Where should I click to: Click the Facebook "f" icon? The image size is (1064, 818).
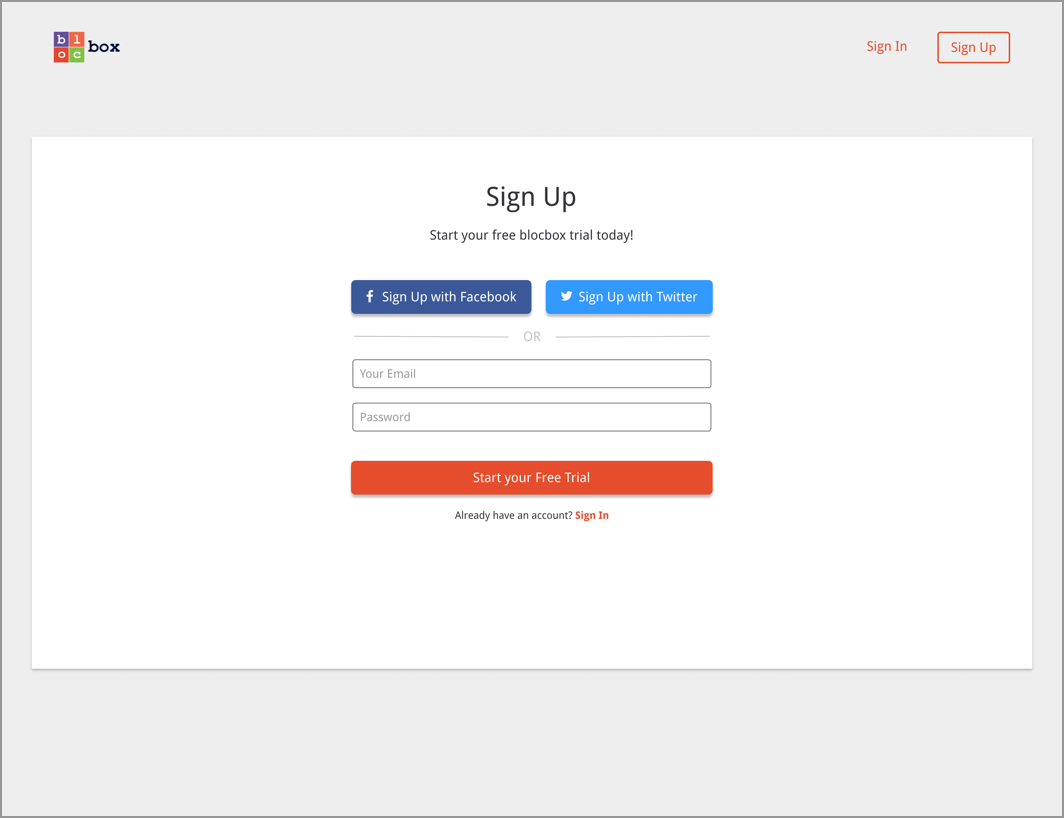(x=370, y=296)
